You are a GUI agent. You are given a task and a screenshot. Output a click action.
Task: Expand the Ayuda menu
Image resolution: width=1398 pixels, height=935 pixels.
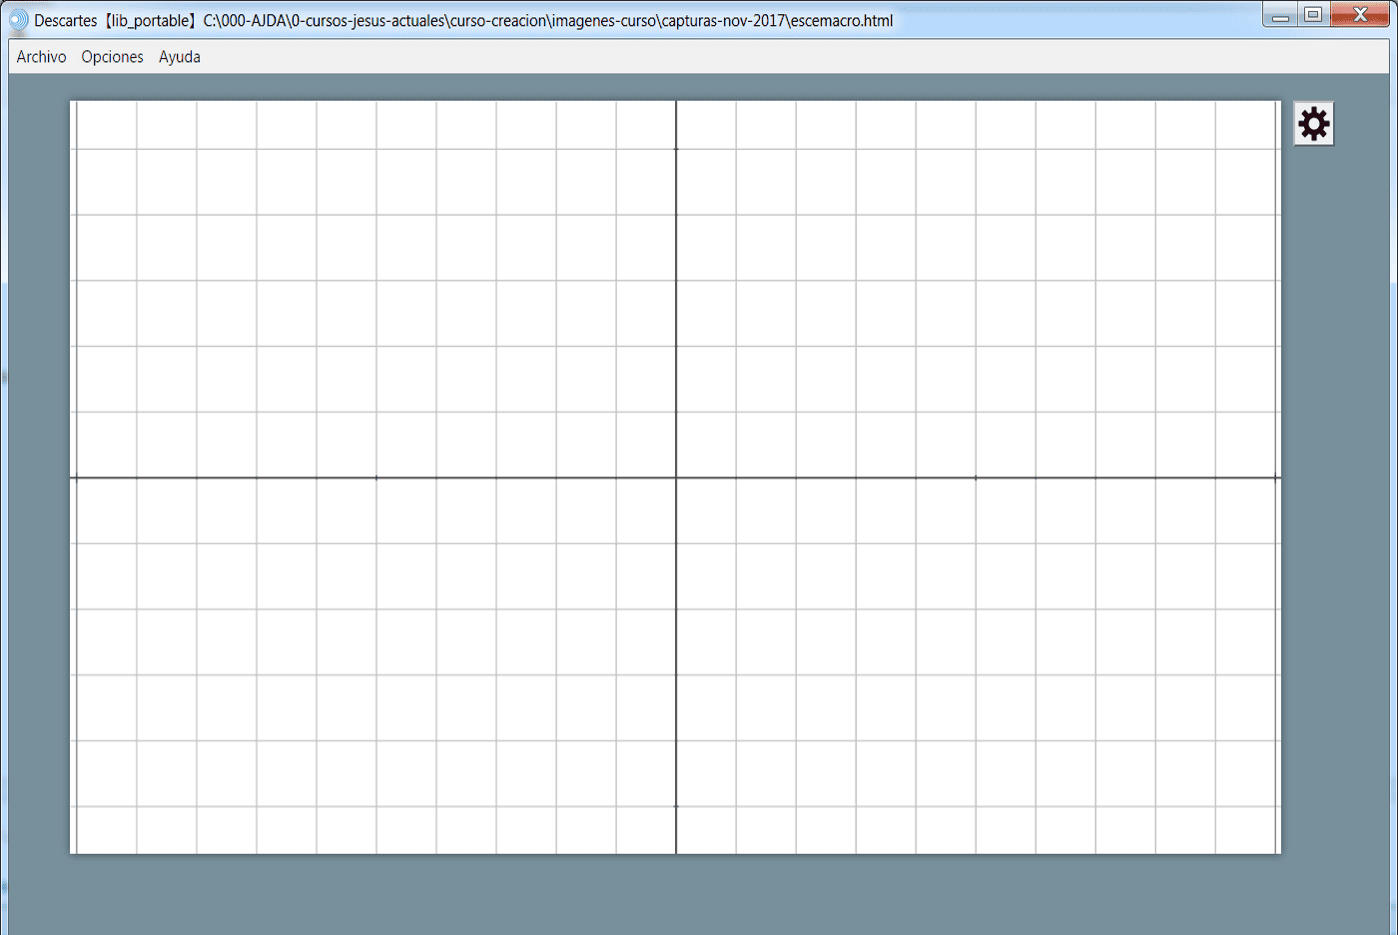(179, 57)
